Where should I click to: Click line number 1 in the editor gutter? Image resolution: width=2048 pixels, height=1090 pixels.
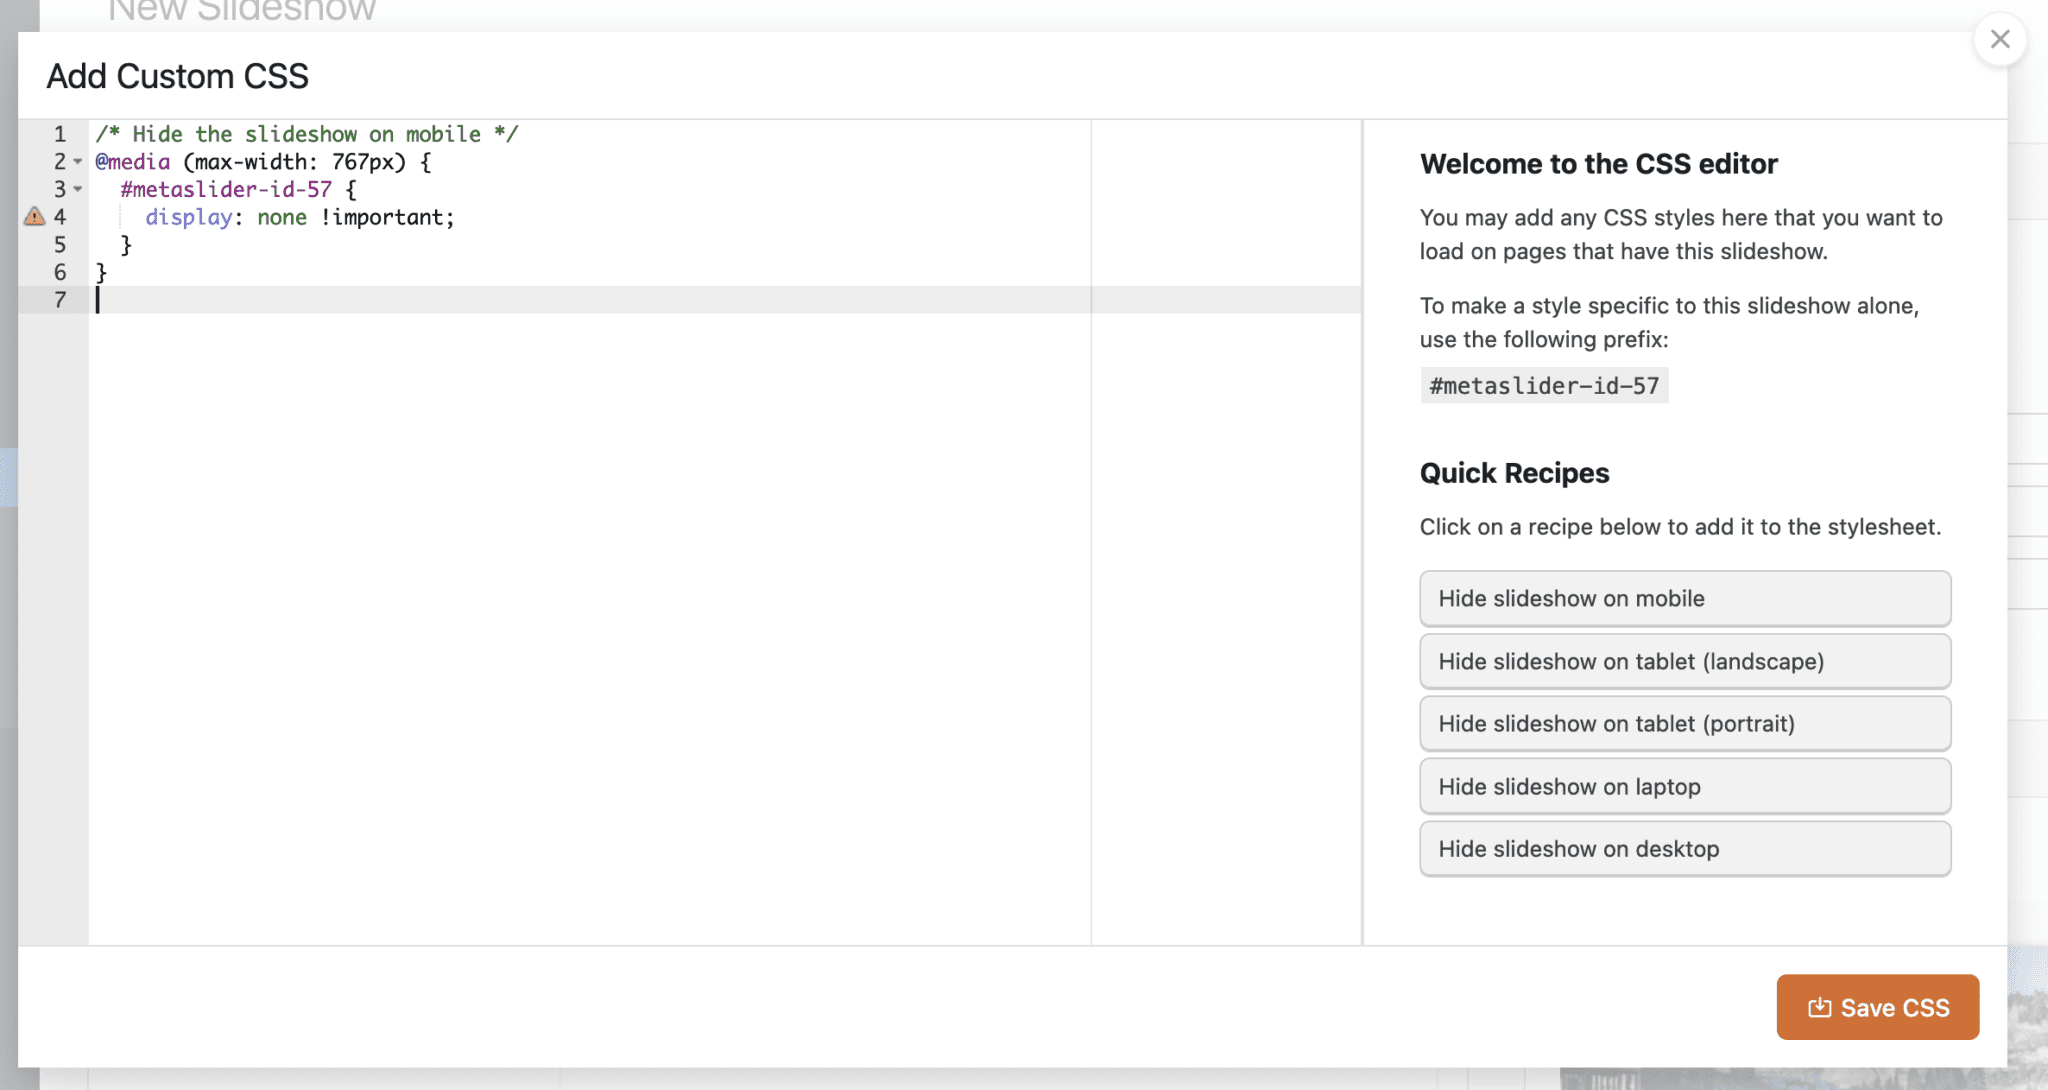[61, 133]
